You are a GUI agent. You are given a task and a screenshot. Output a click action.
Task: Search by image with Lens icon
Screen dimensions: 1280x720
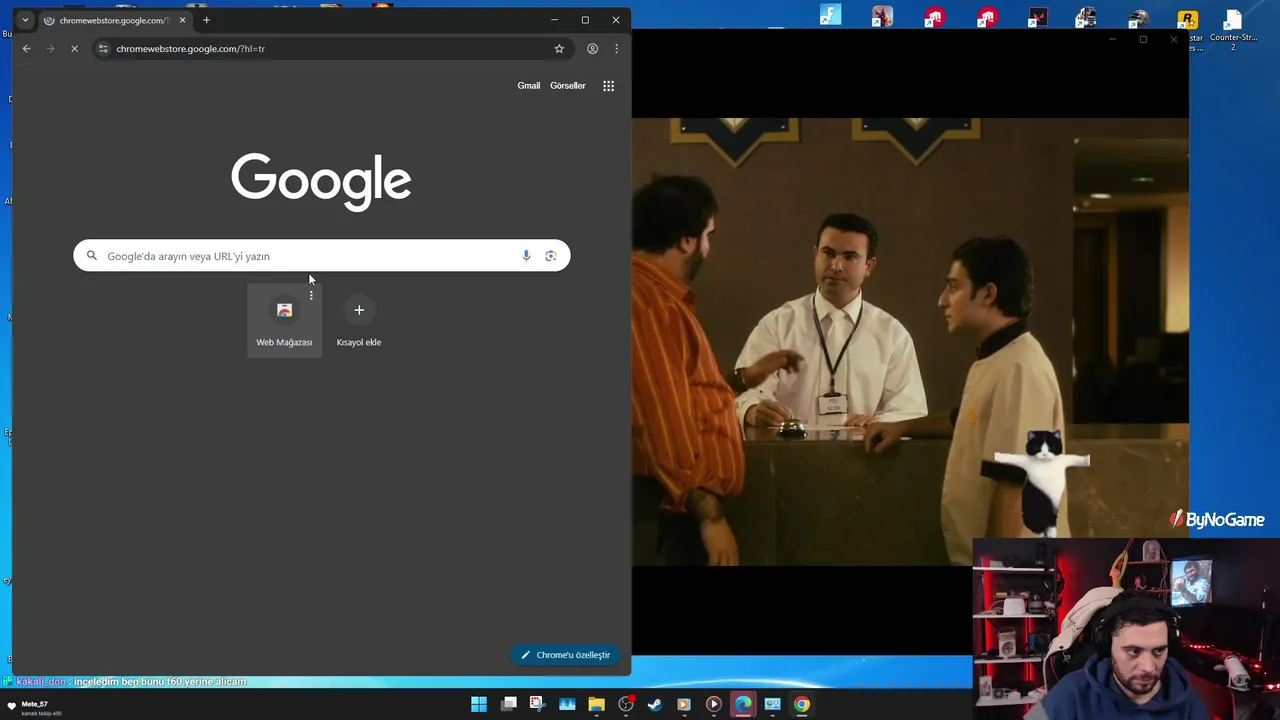pos(550,256)
